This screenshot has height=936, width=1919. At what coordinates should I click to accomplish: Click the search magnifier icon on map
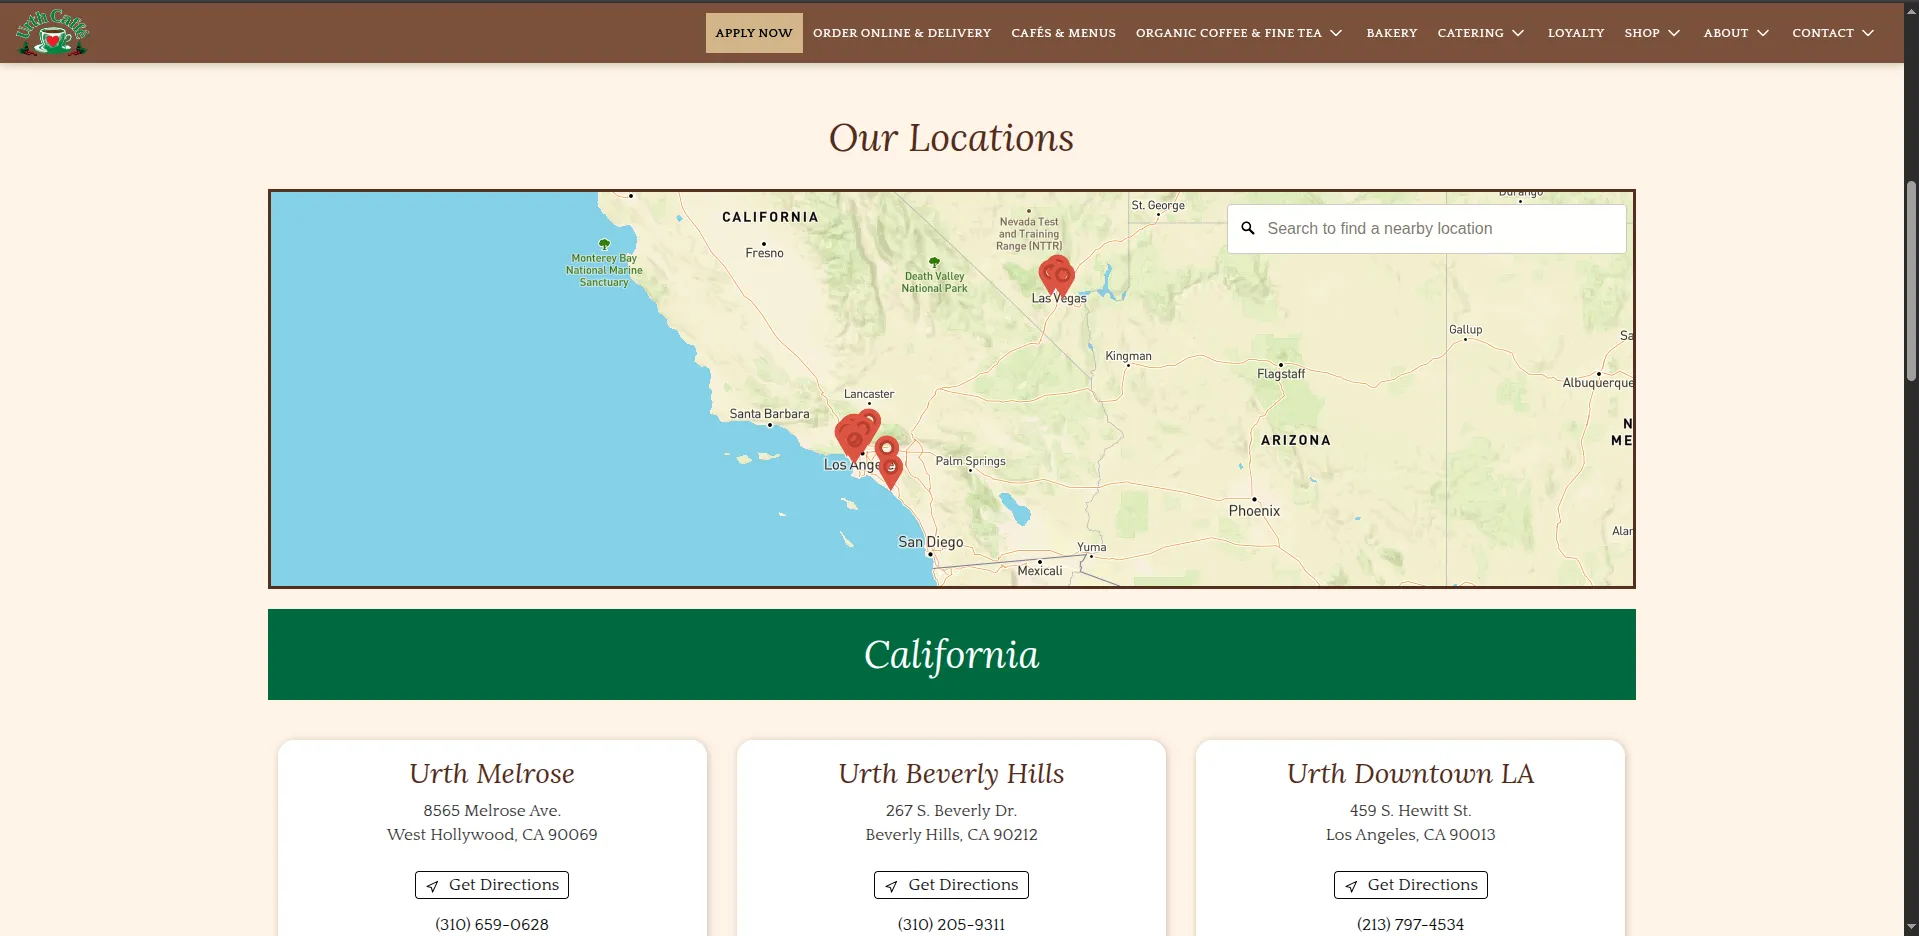(x=1248, y=229)
